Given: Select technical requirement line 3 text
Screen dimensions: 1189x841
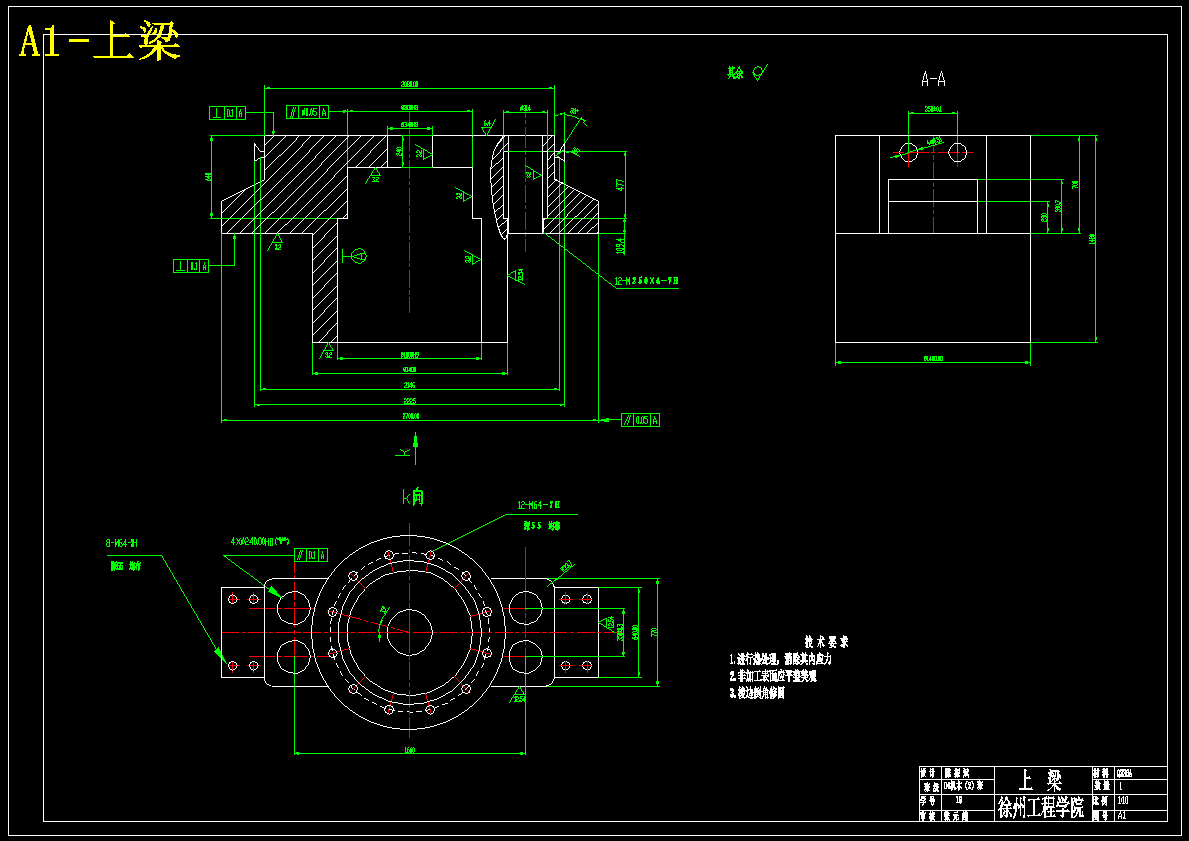Looking at the screenshot, I should [757, 692].
